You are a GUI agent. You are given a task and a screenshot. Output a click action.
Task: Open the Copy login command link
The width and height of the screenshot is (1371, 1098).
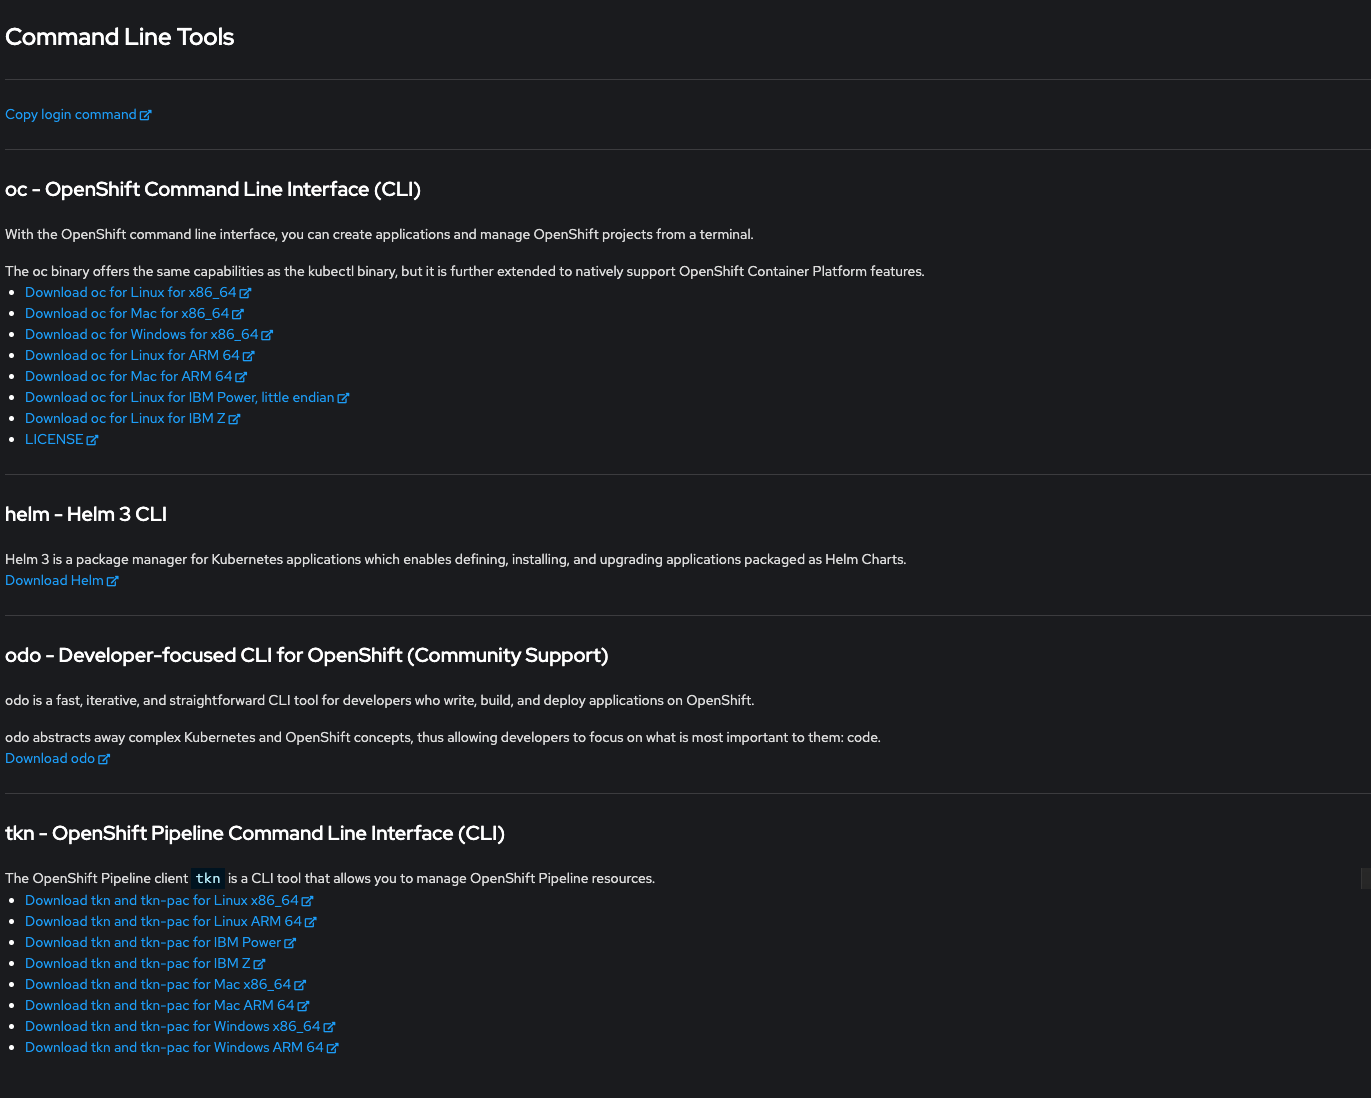click(x=70, y=114)
